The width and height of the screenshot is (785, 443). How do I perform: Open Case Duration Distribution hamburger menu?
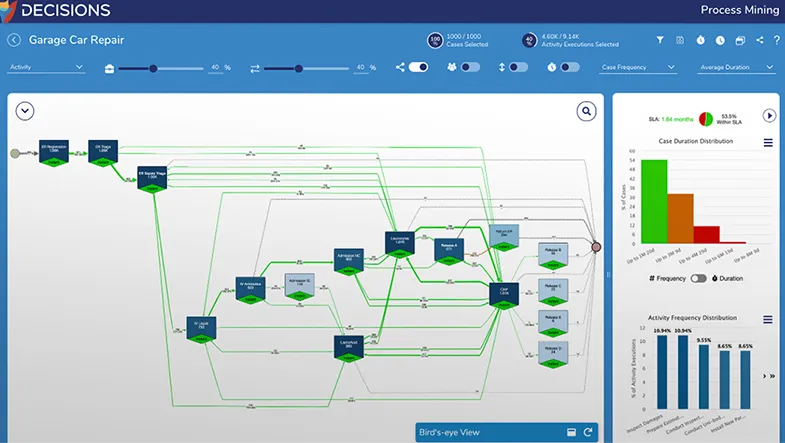[x=768, y=143]
